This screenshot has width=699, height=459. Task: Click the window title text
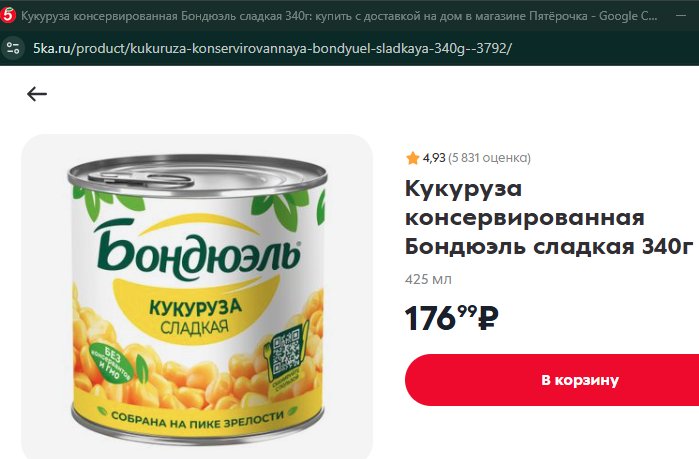pos(339,16)
